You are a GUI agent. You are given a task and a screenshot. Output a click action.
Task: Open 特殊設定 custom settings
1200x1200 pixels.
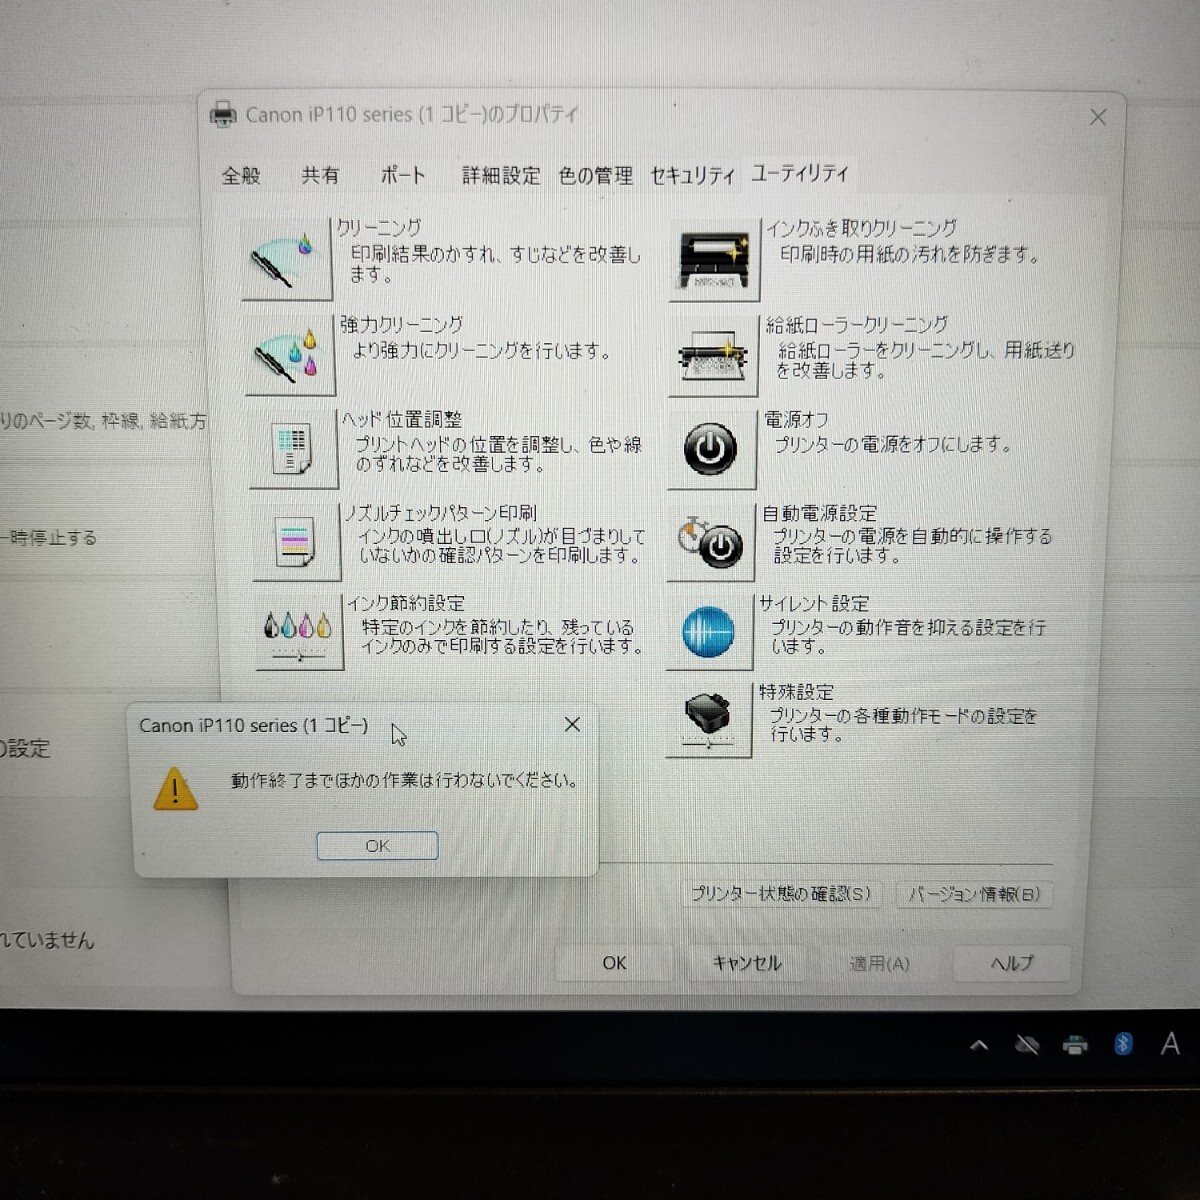(708, 720)
